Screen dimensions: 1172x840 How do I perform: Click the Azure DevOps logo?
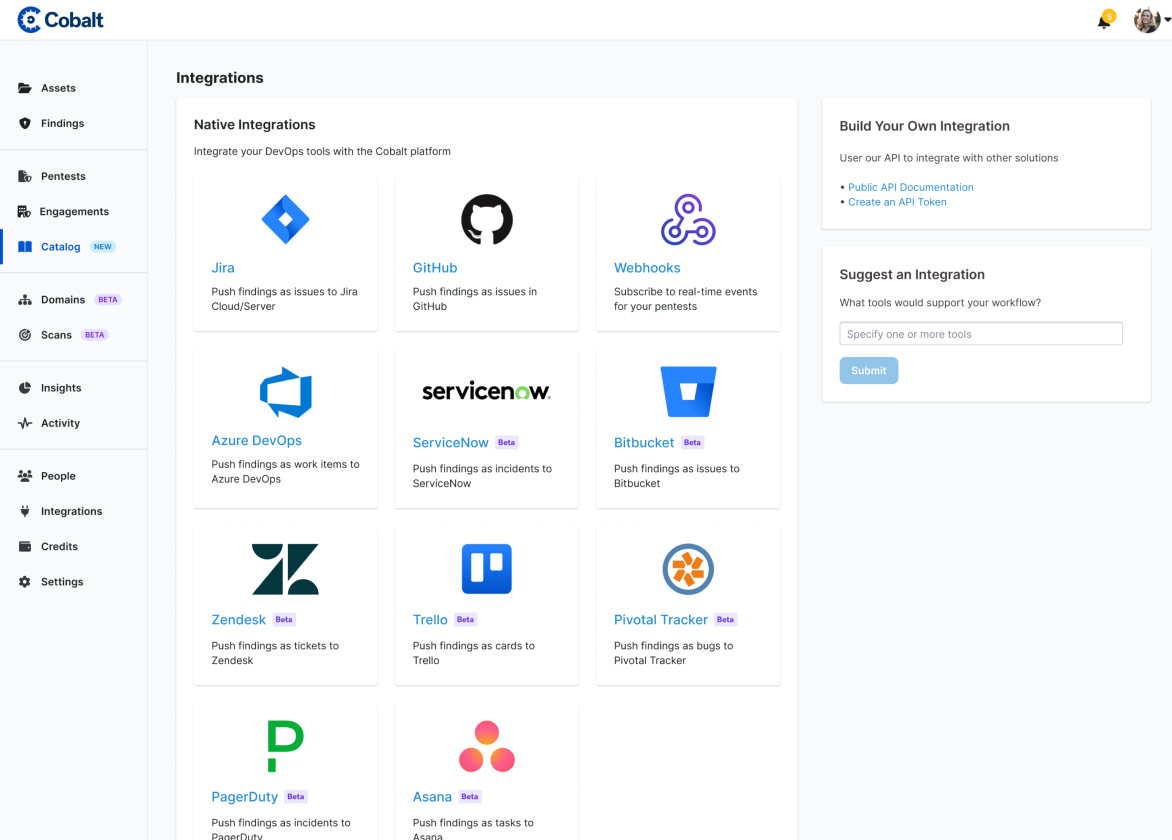pos(286,392)
